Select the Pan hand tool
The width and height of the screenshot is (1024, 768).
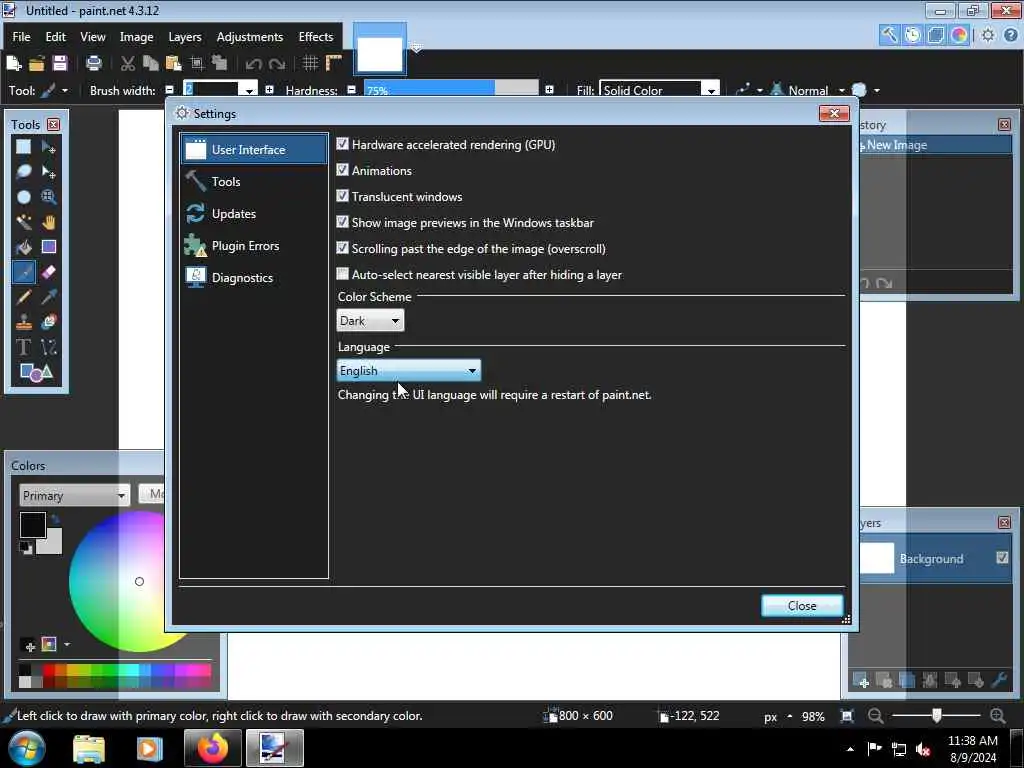click(x=49, y=222)
